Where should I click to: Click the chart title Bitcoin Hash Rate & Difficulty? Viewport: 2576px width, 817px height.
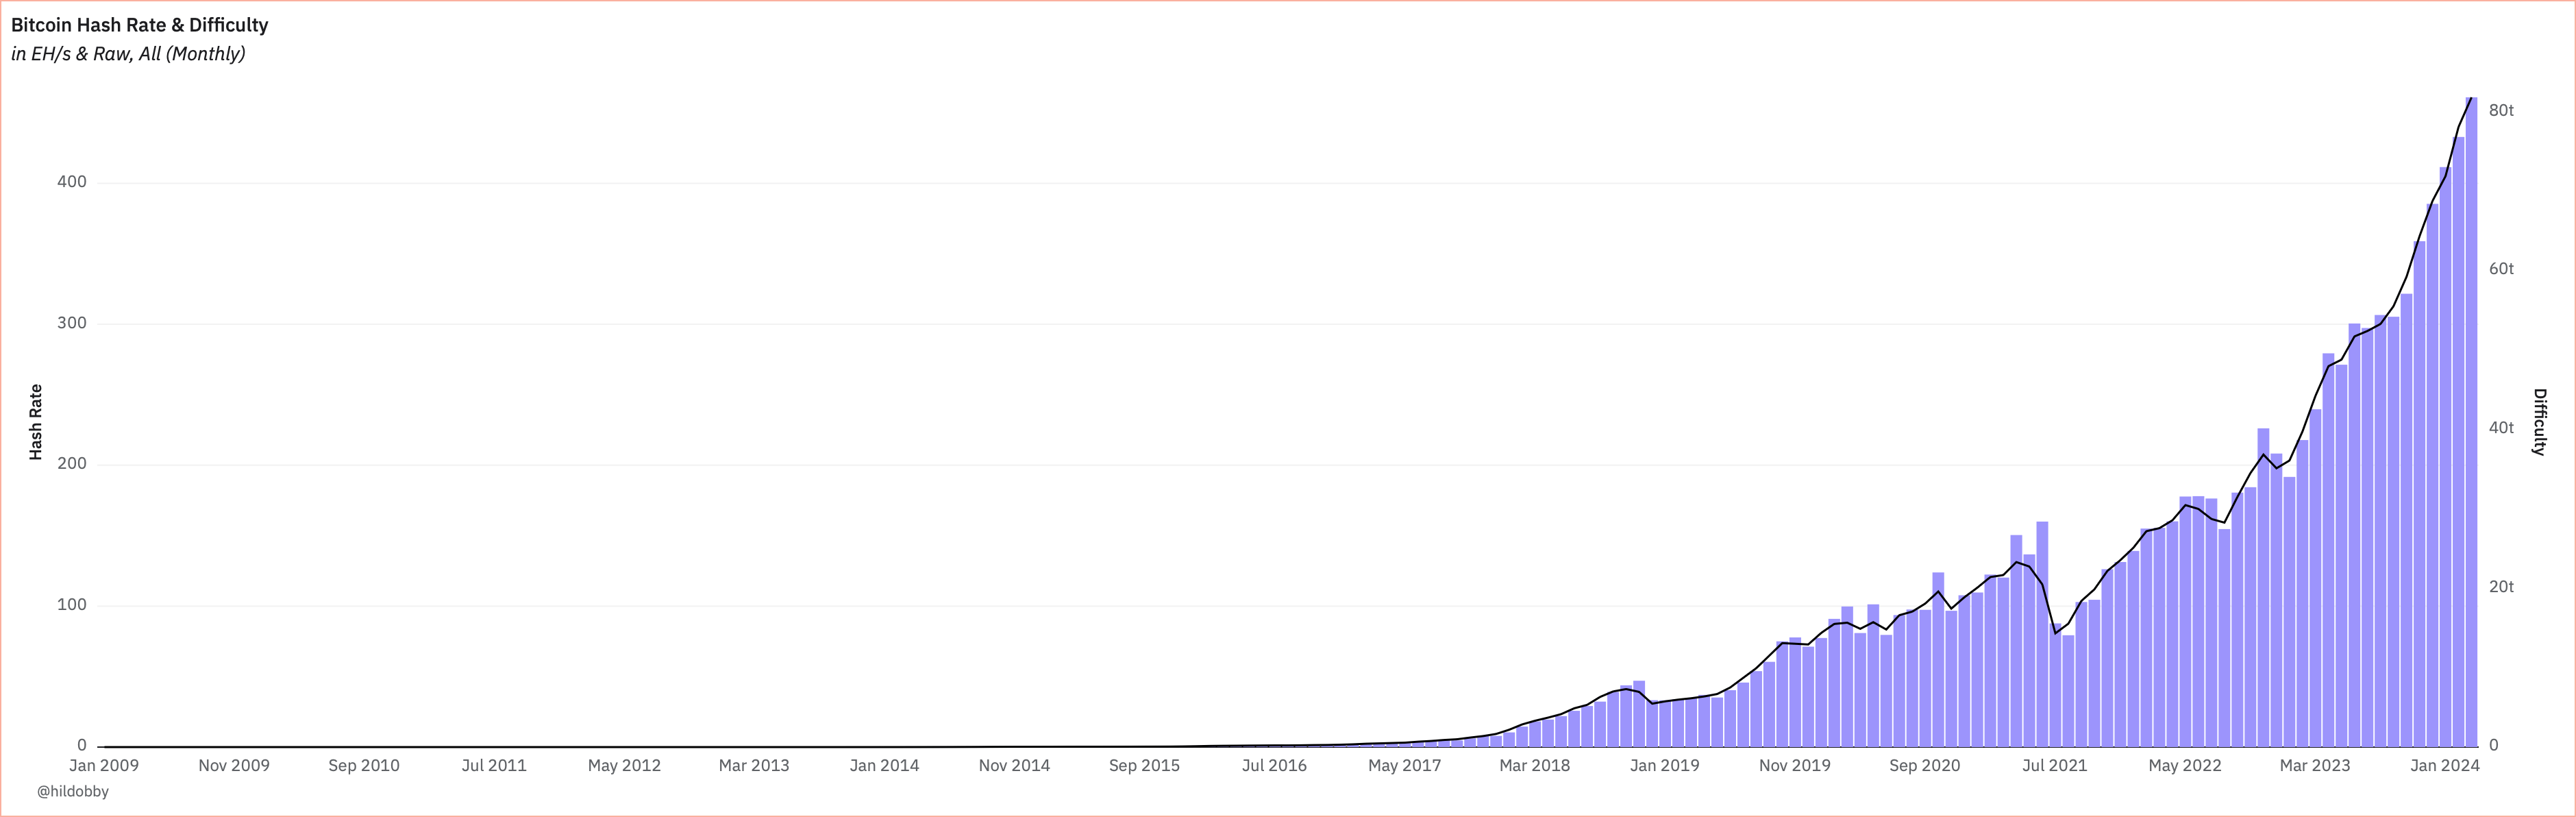[140, 25]
